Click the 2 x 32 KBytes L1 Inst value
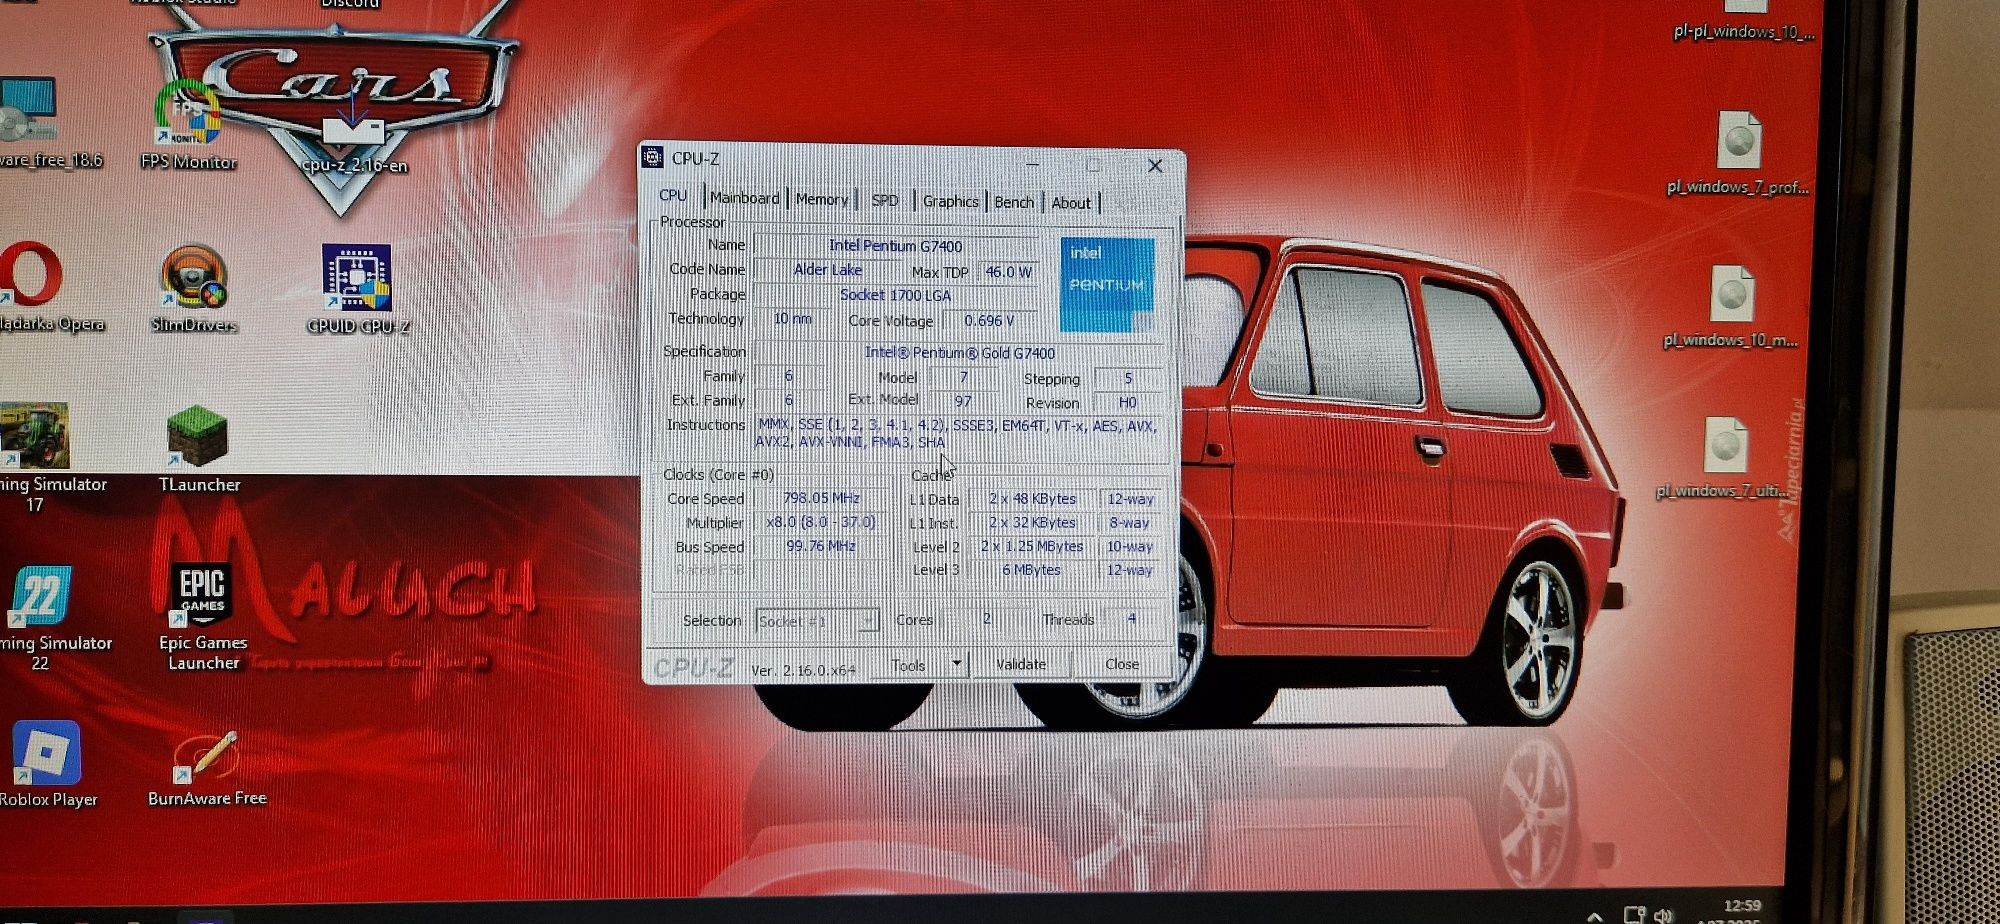 tap(1032, 523)
